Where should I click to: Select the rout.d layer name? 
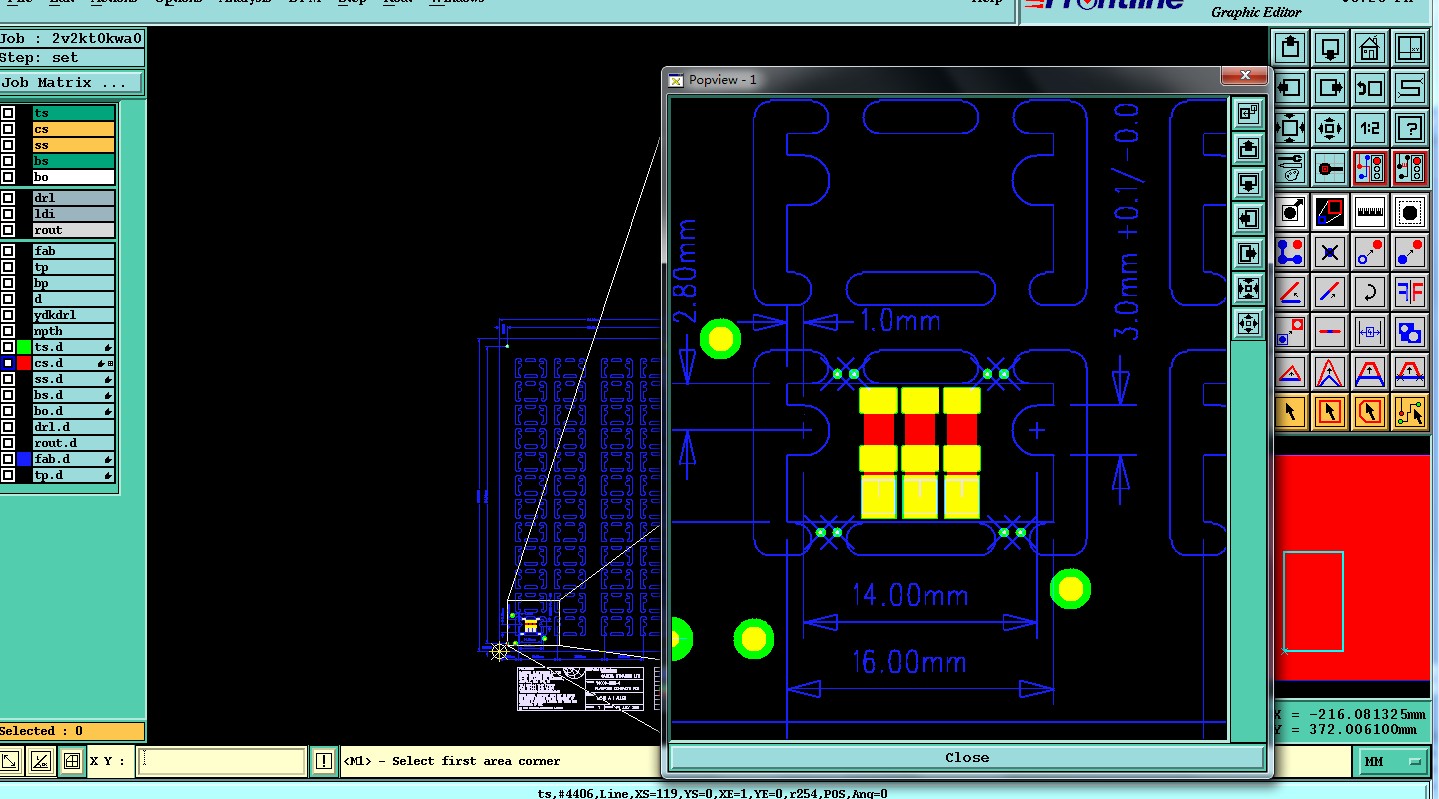(x=74, y=443)
